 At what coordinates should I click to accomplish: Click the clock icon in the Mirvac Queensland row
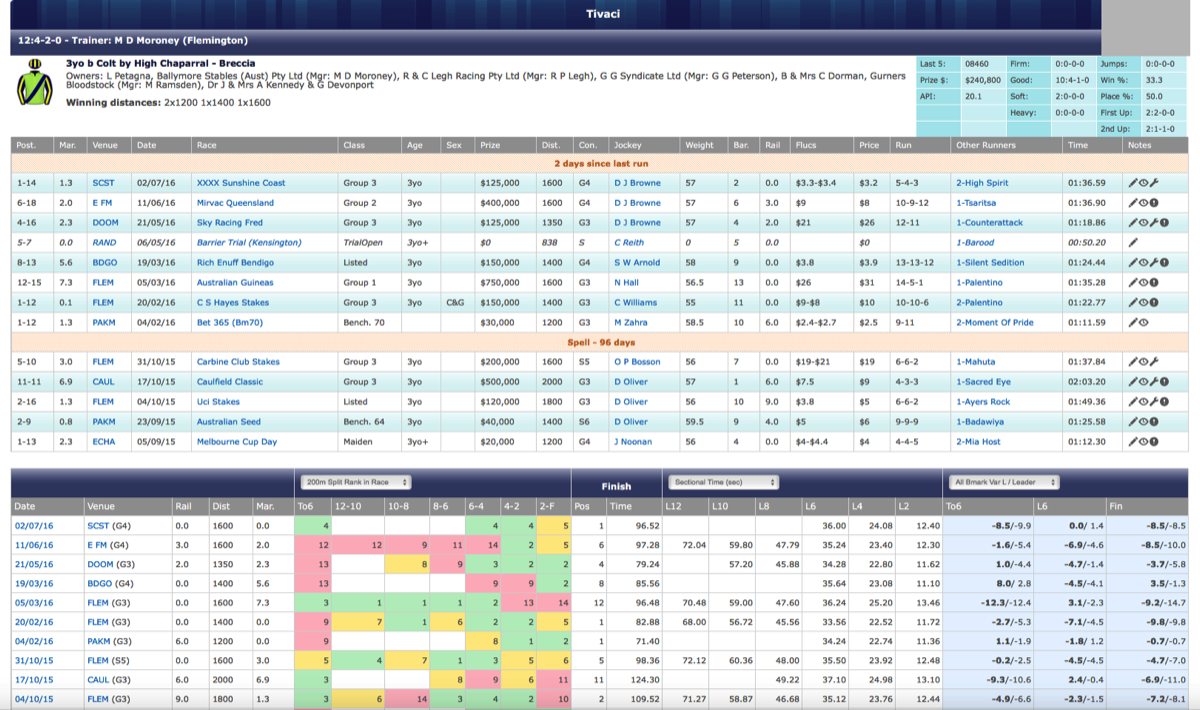[x=1144, y=203]
